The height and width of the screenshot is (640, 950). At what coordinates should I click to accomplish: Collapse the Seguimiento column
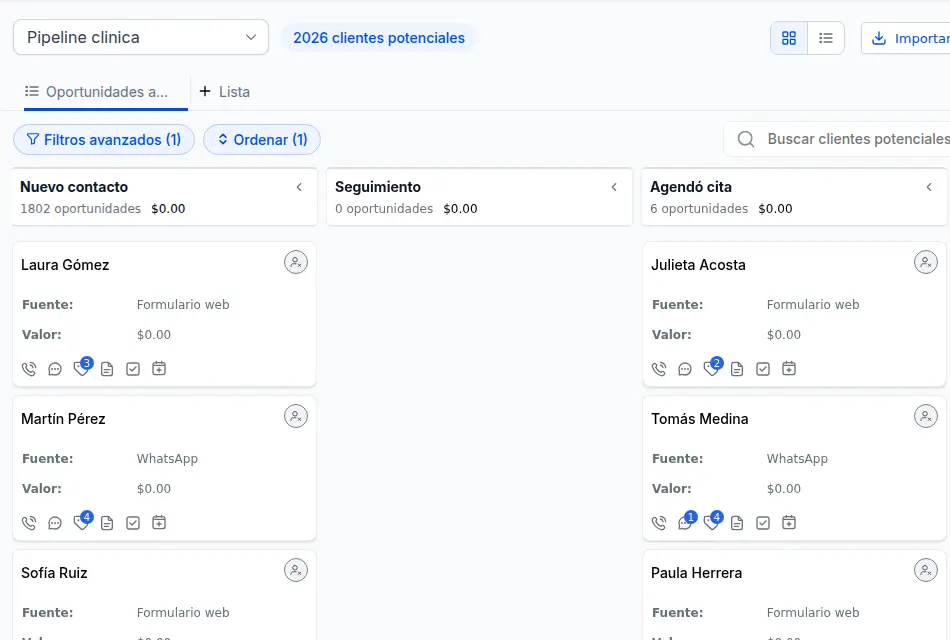(614, 187)
